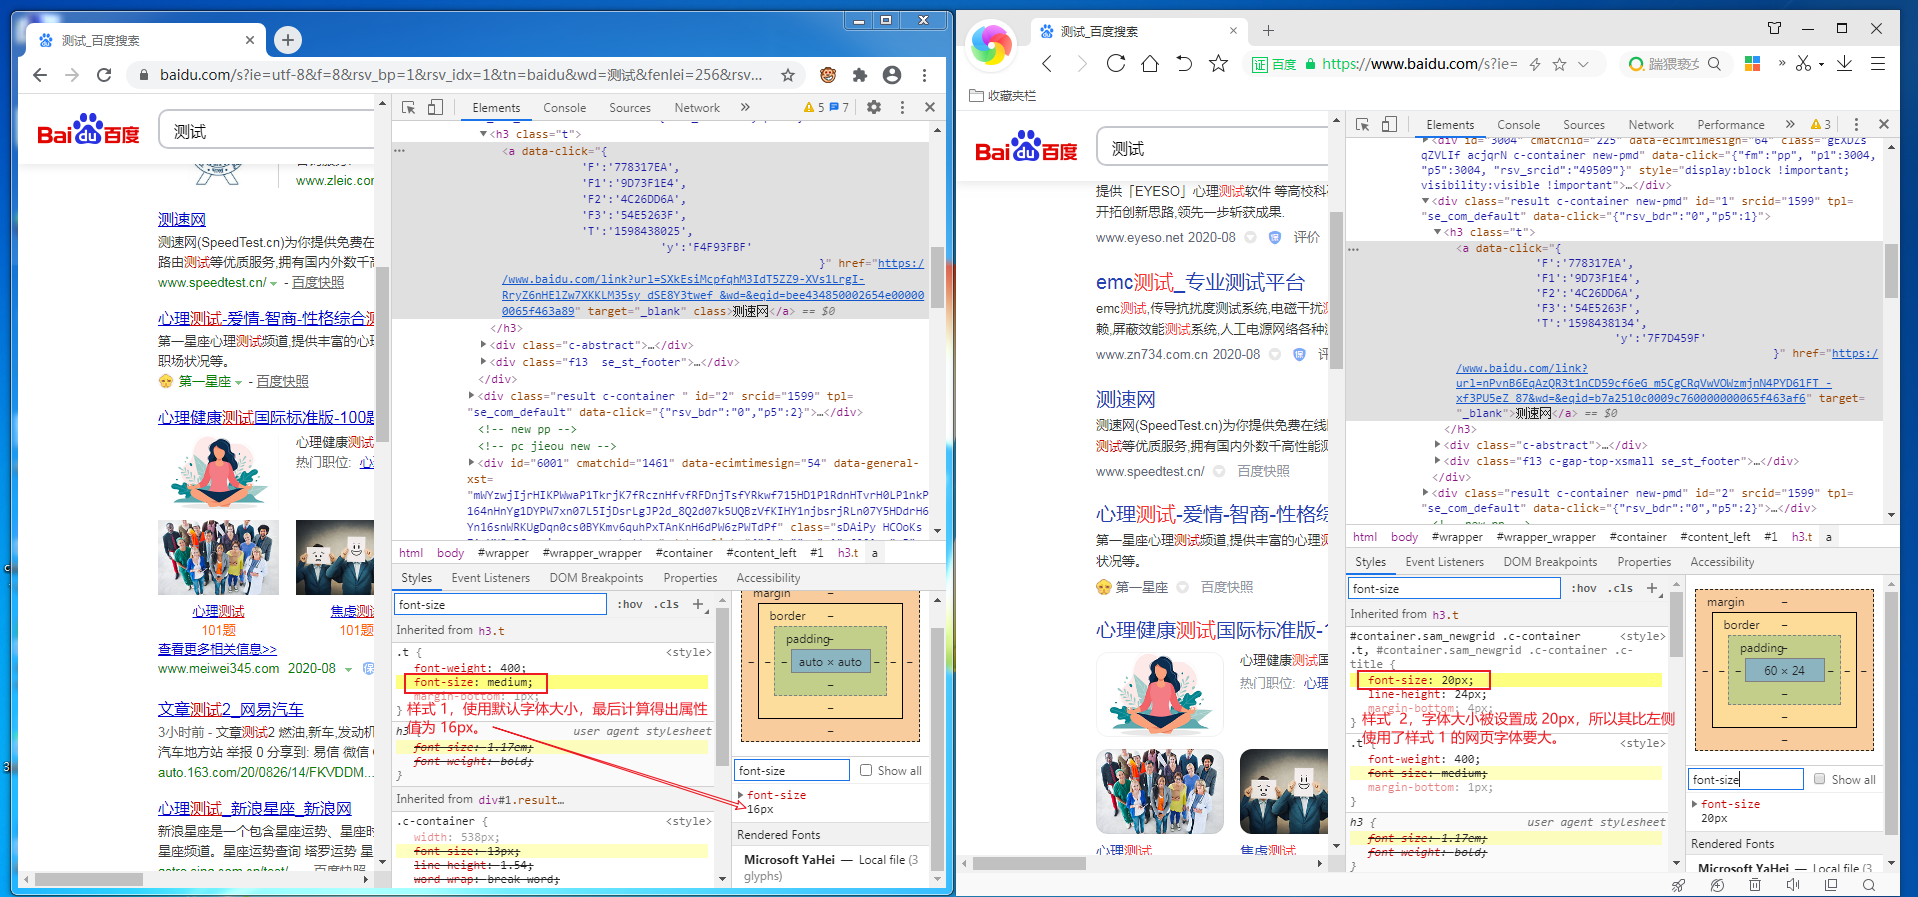Click the bear extension icon in Chrome
This screenshot has height=897, width=1918.
click(828, 75)
